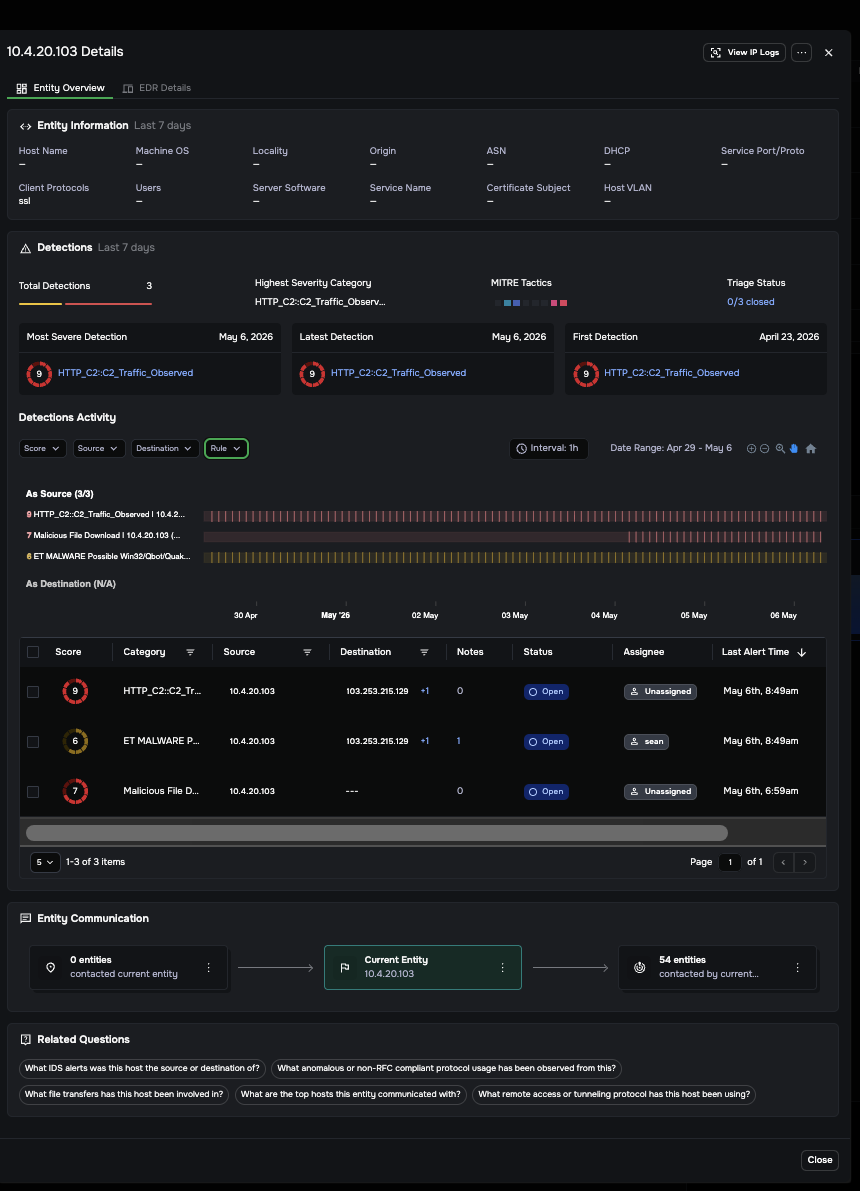Click score 7 ring in Malicious File row
This screenshot has height=1191, width=860.
point(75,791)
